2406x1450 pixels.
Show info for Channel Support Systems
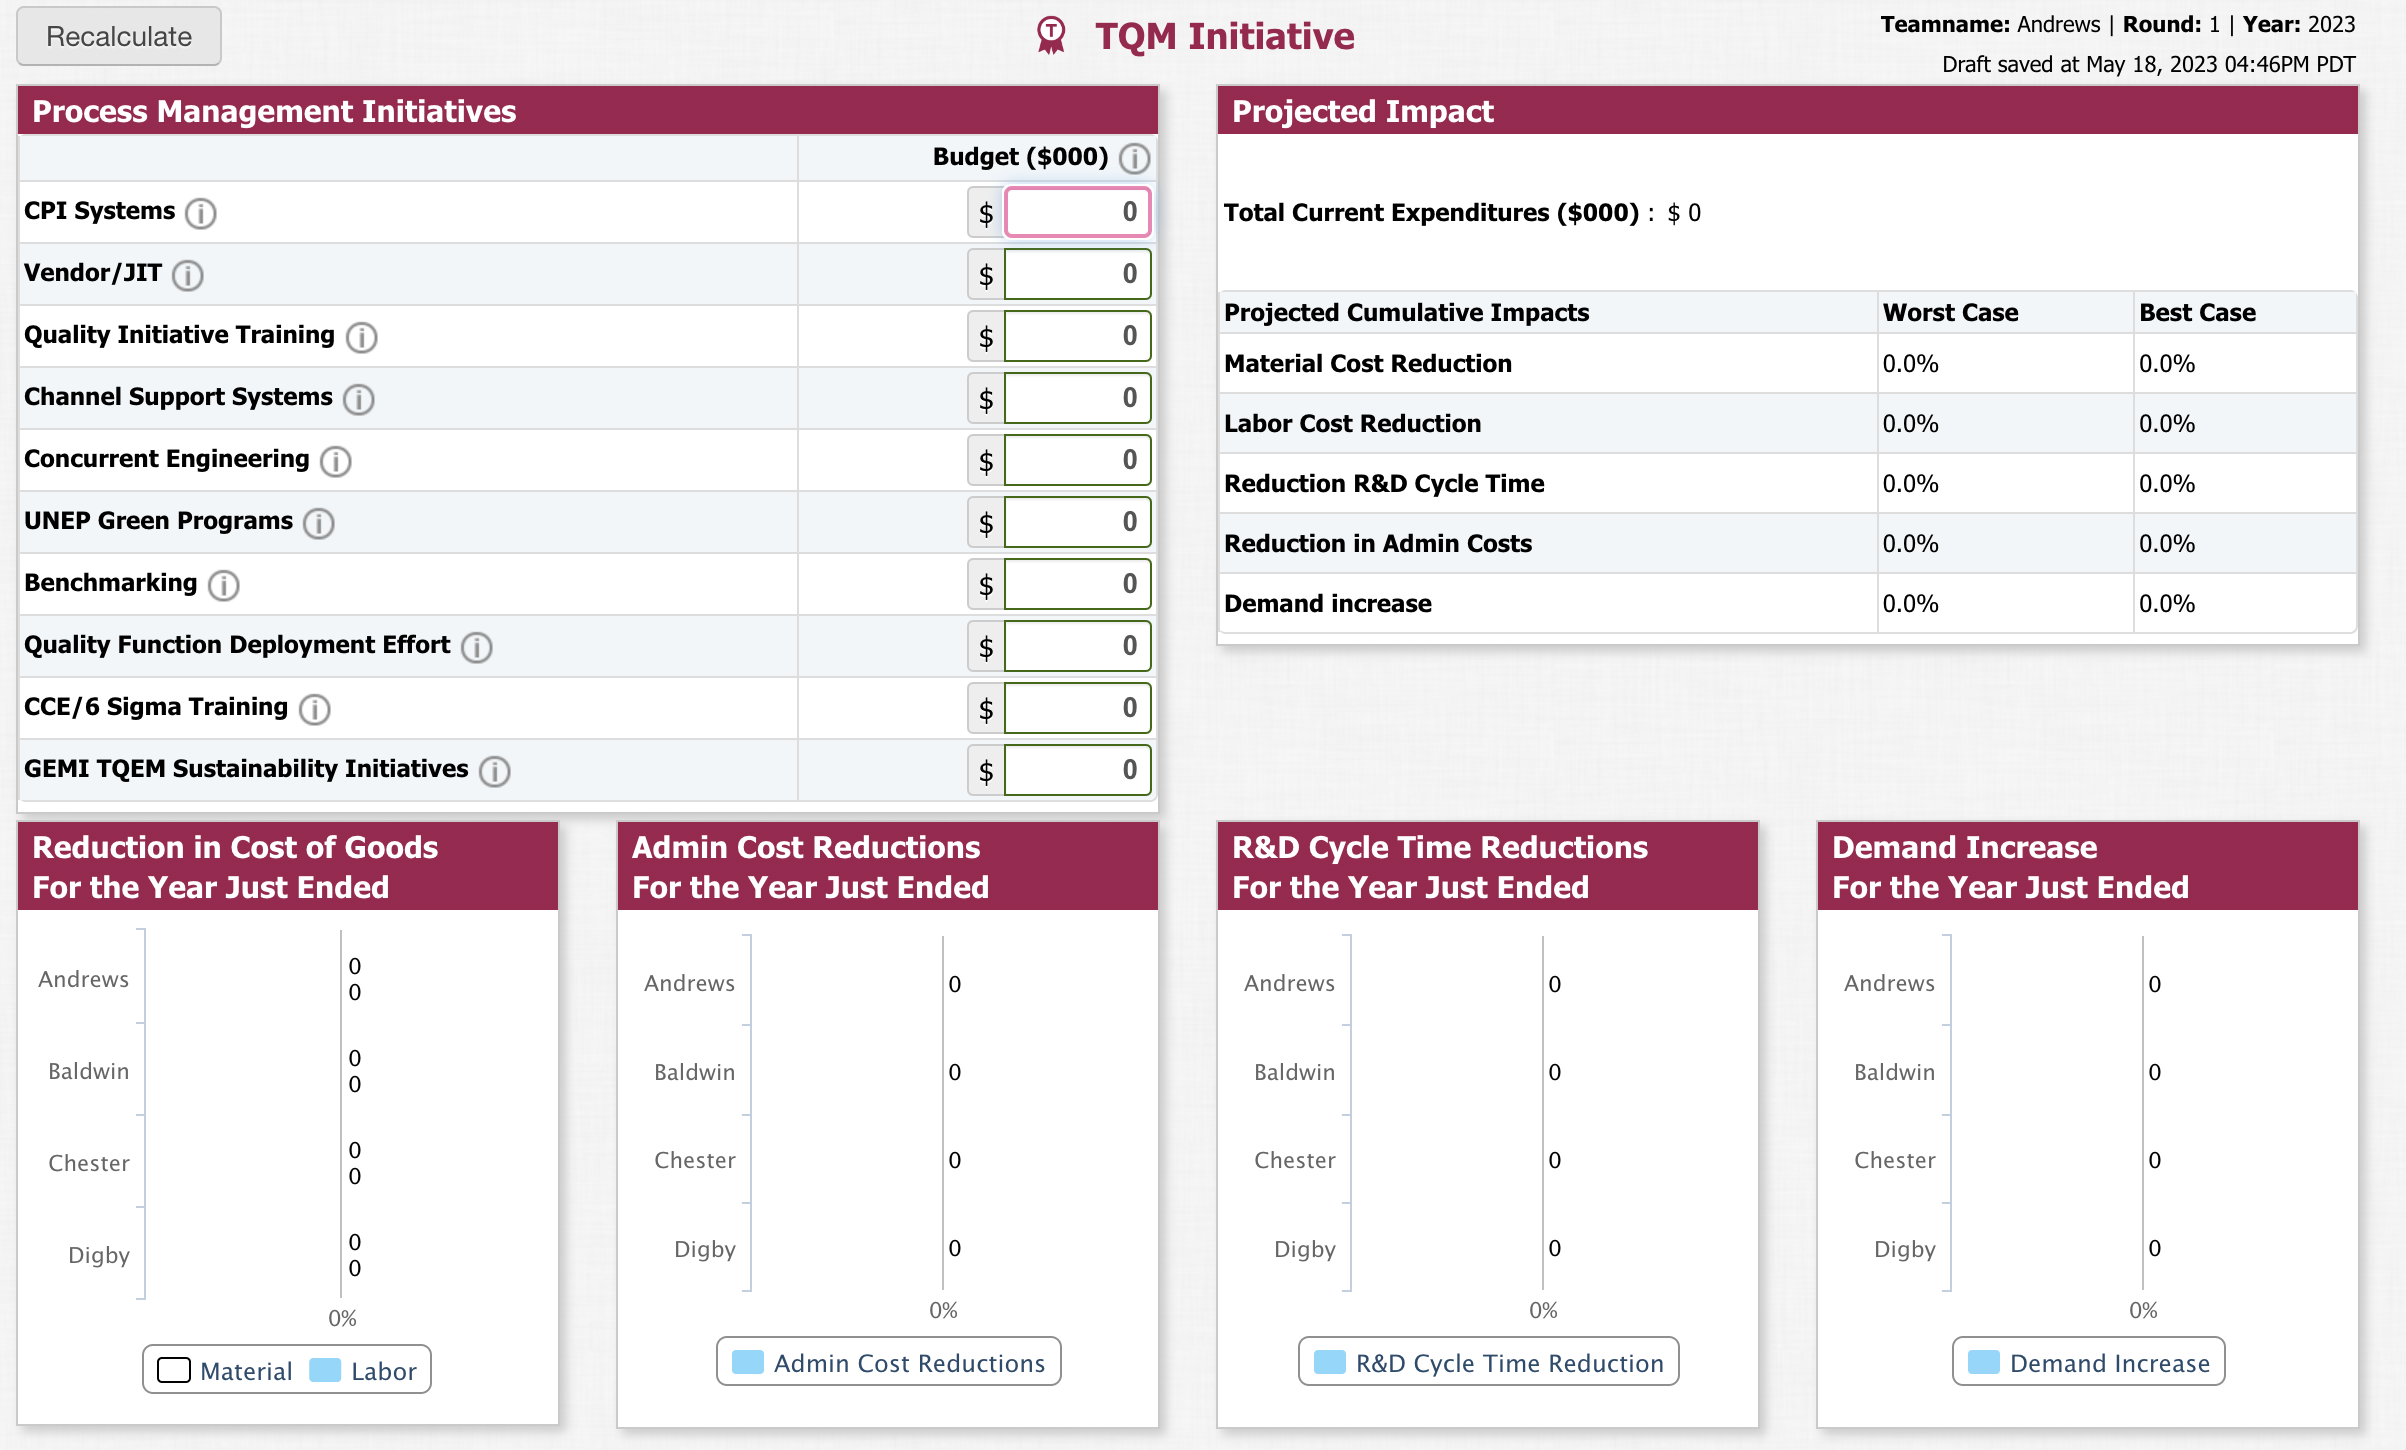tap(359, 399)
